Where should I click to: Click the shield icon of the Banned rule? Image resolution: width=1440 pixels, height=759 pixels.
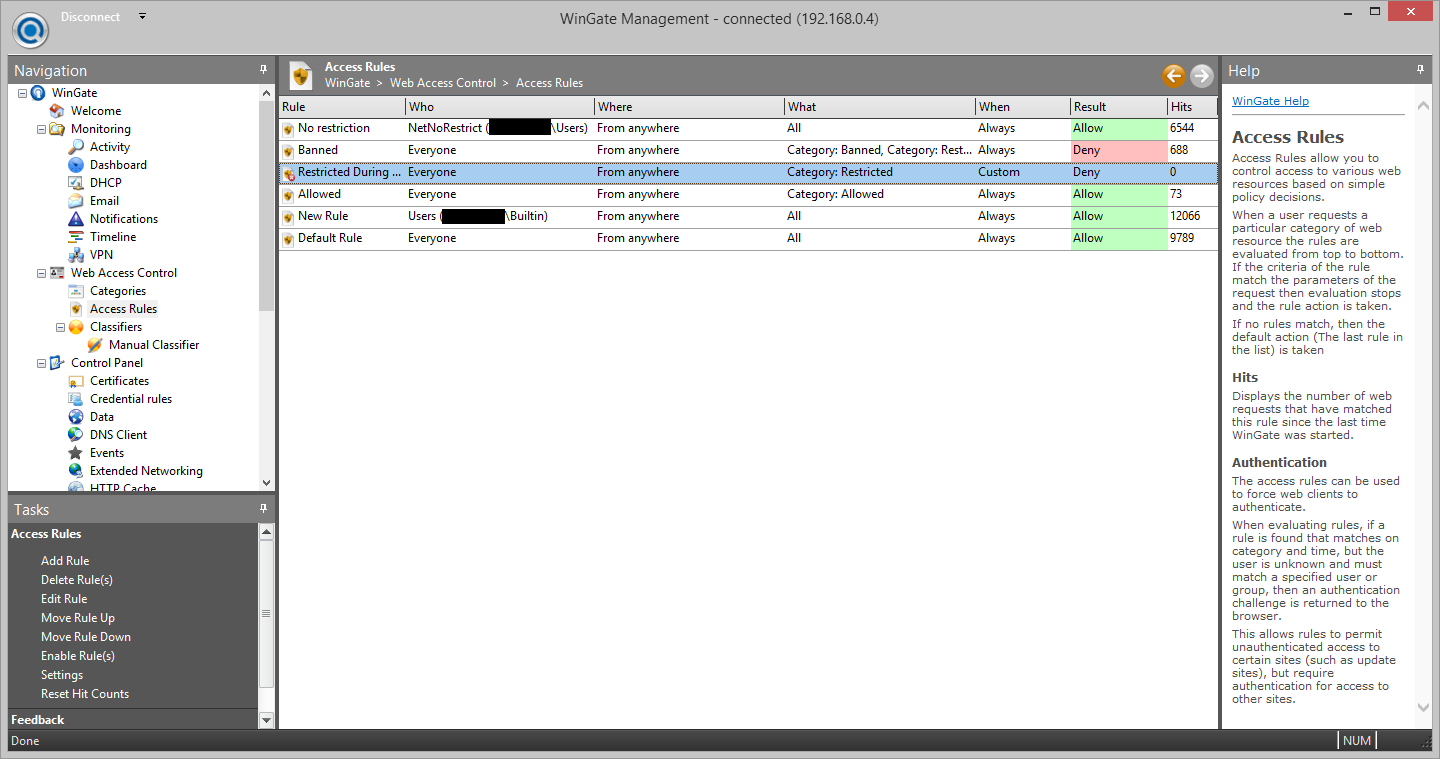tap(288, 151)
